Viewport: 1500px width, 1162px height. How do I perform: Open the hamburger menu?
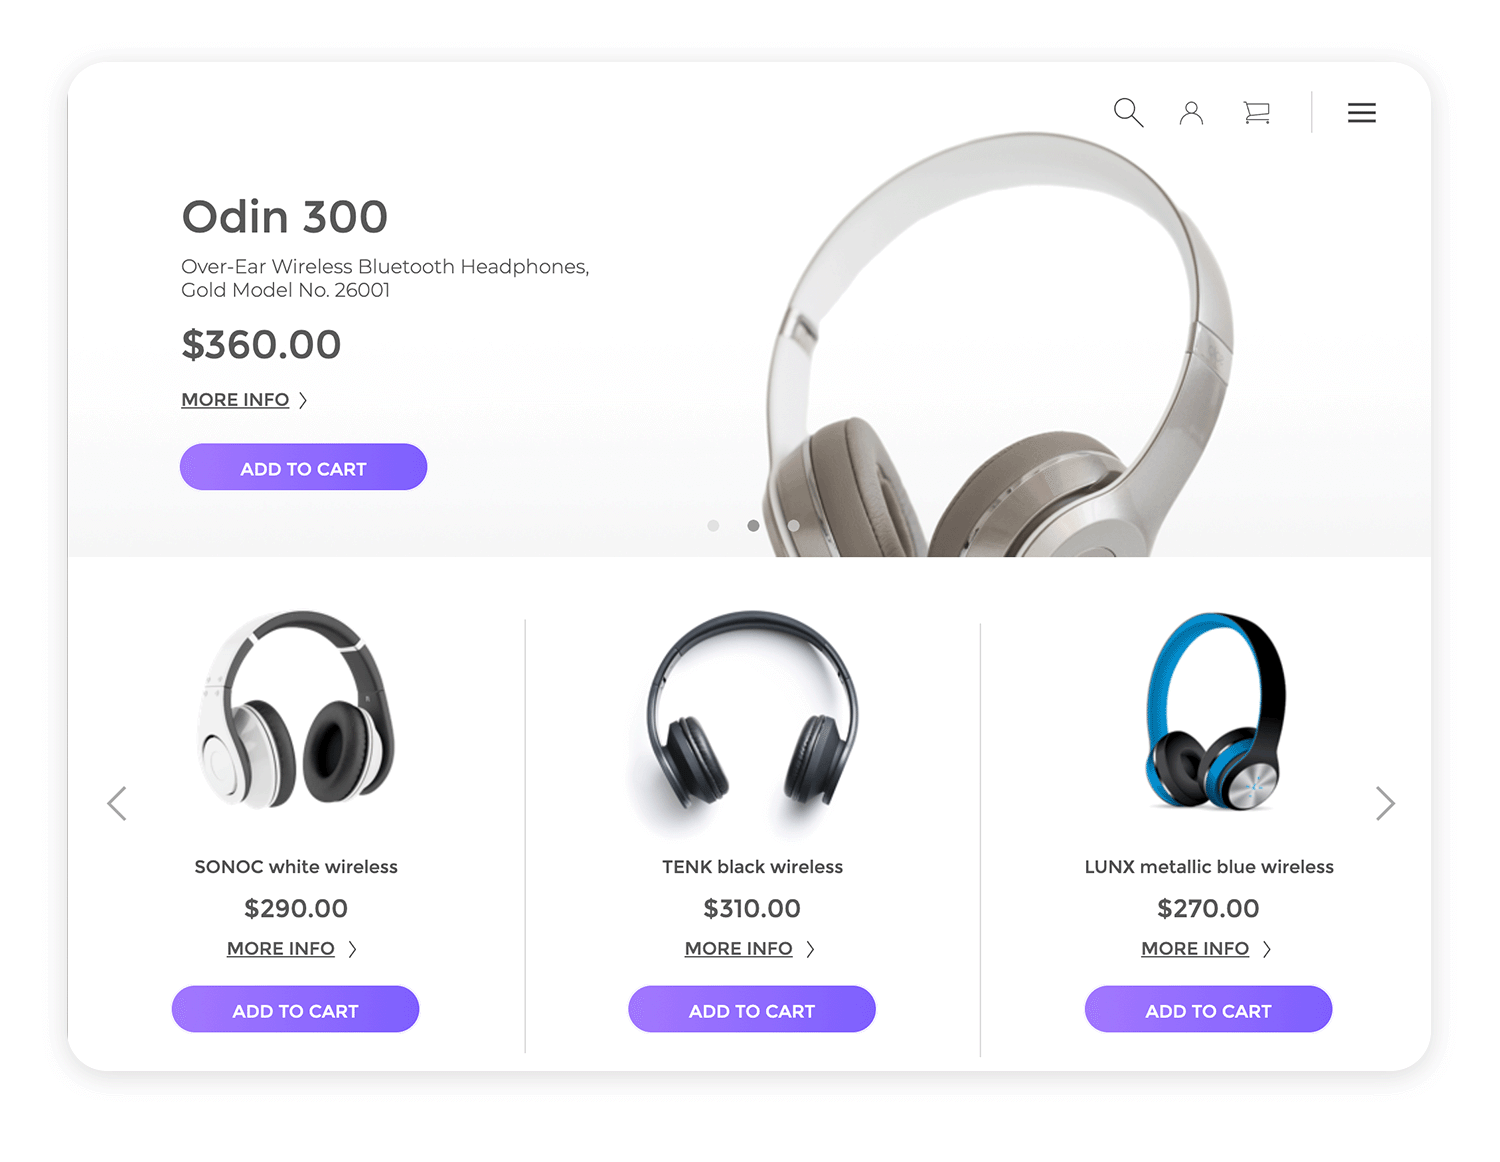point(1361,113)
